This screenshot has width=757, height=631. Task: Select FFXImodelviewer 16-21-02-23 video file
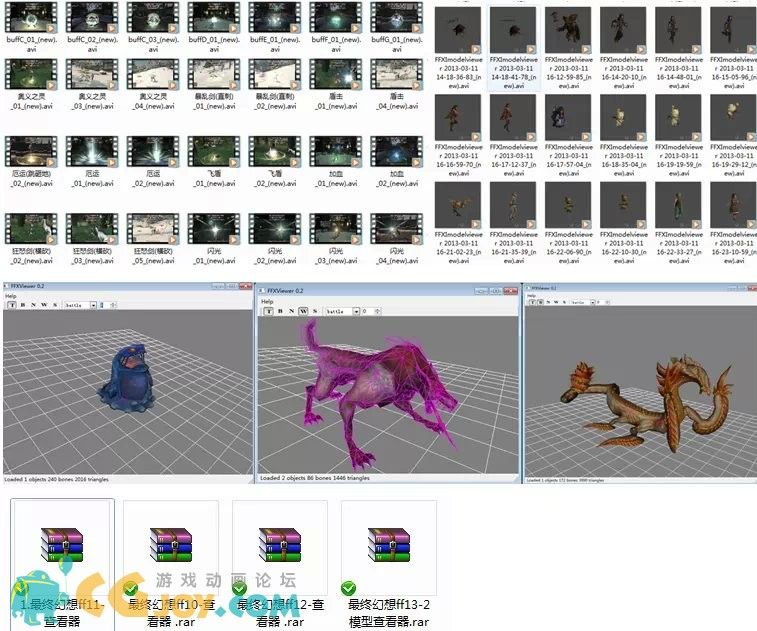pyautogui.click(x=458, y=223)
